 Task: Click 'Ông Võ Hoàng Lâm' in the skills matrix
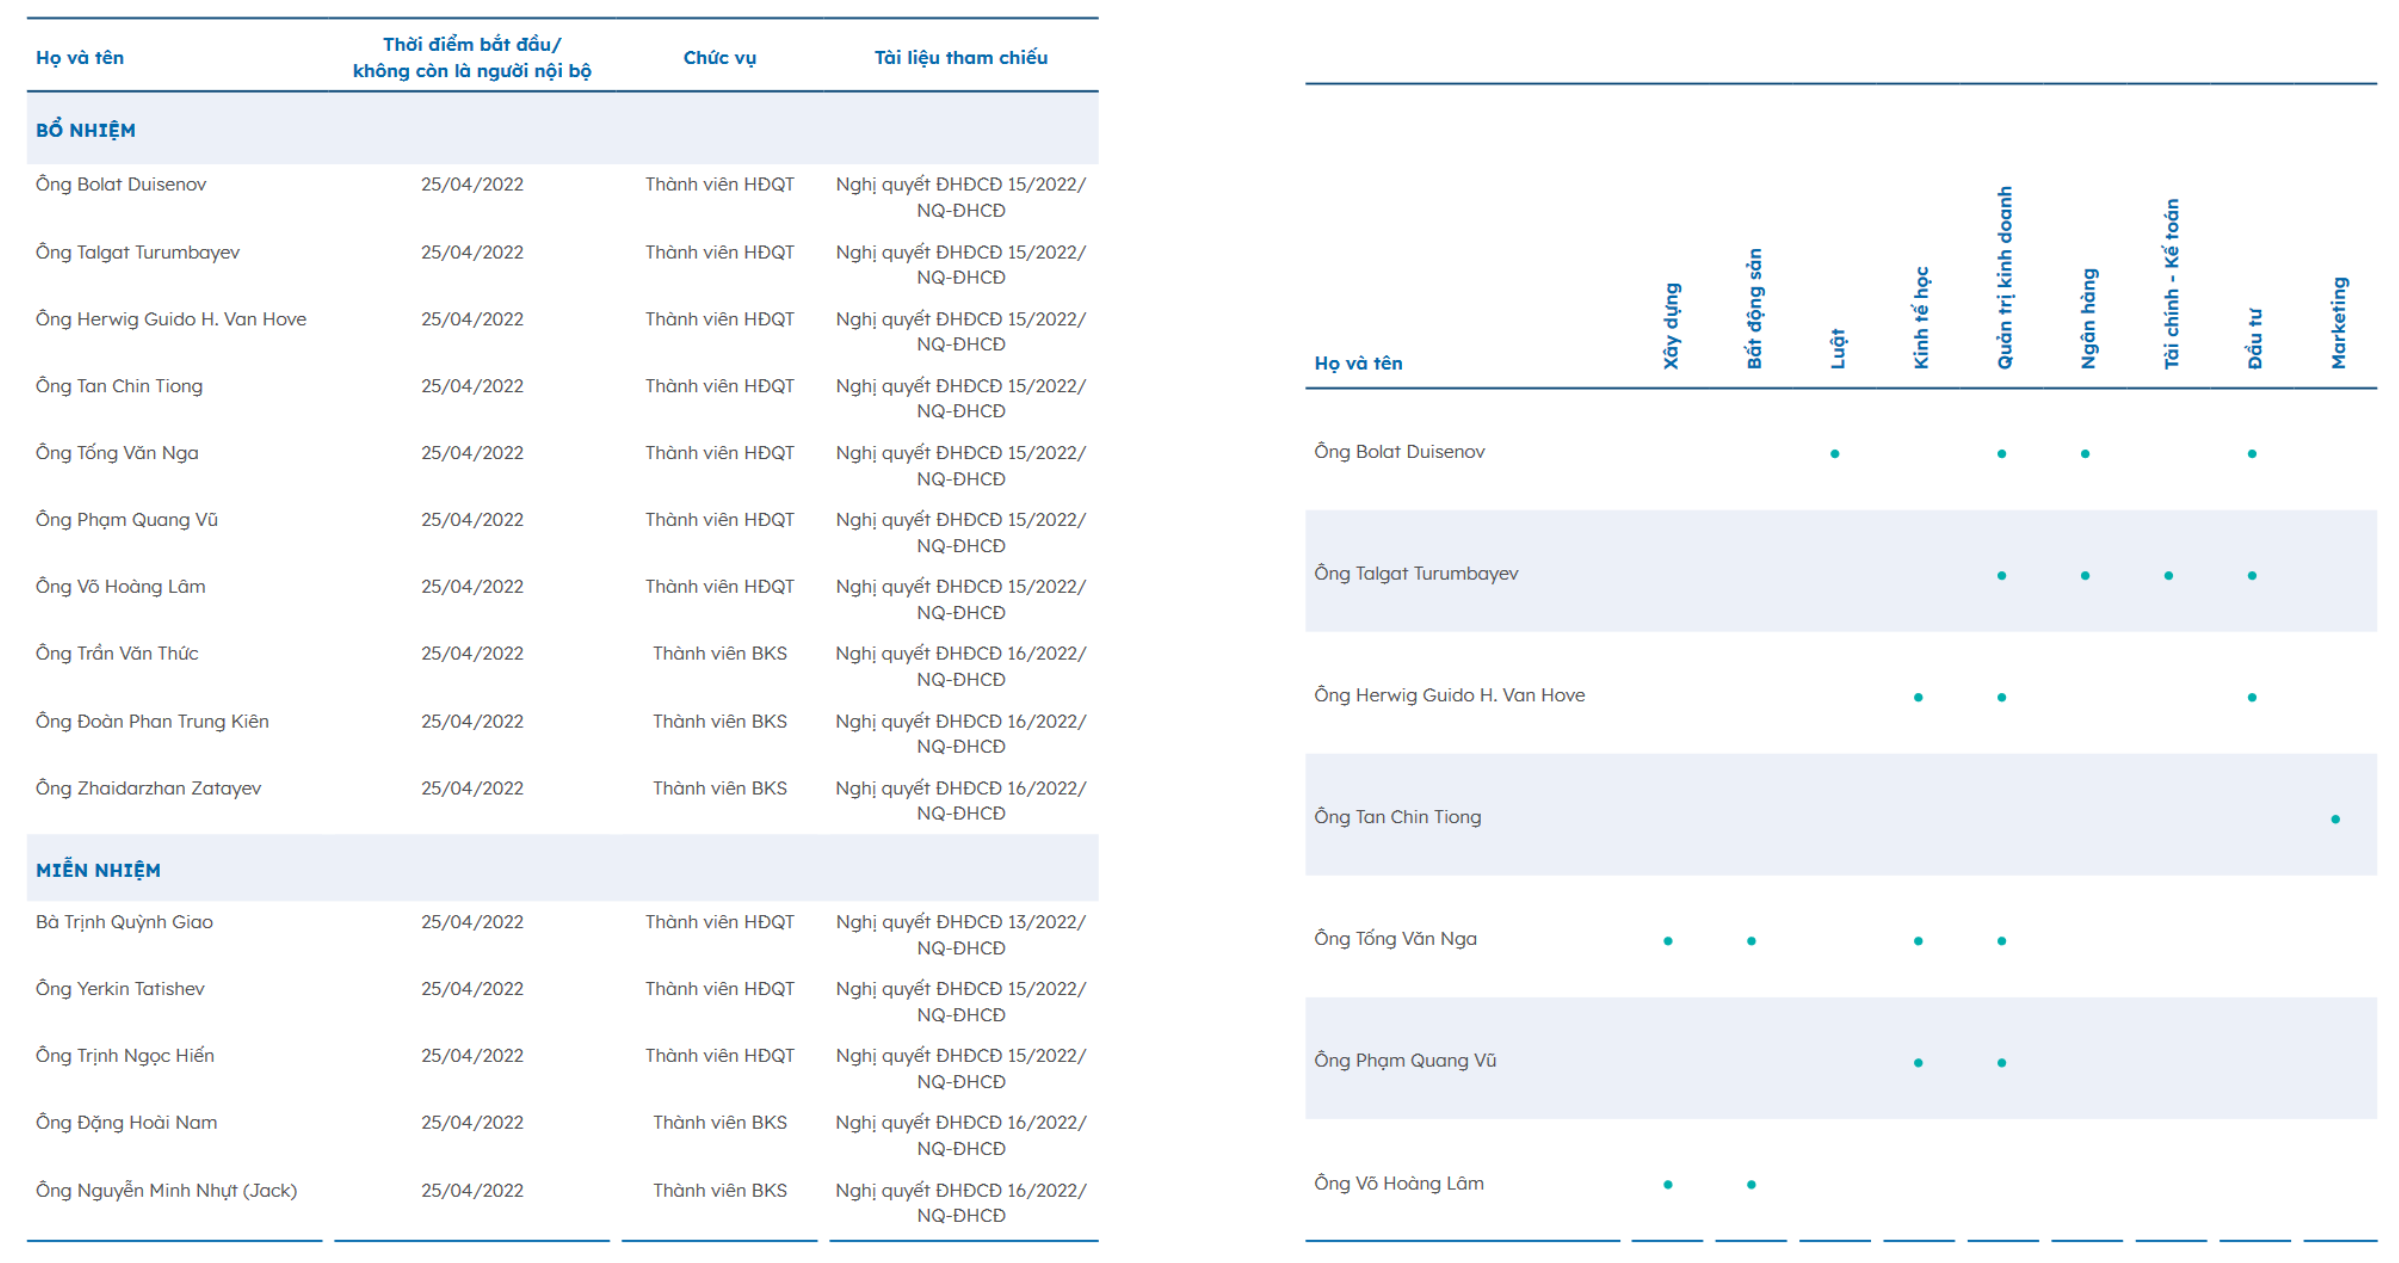1399,1184
